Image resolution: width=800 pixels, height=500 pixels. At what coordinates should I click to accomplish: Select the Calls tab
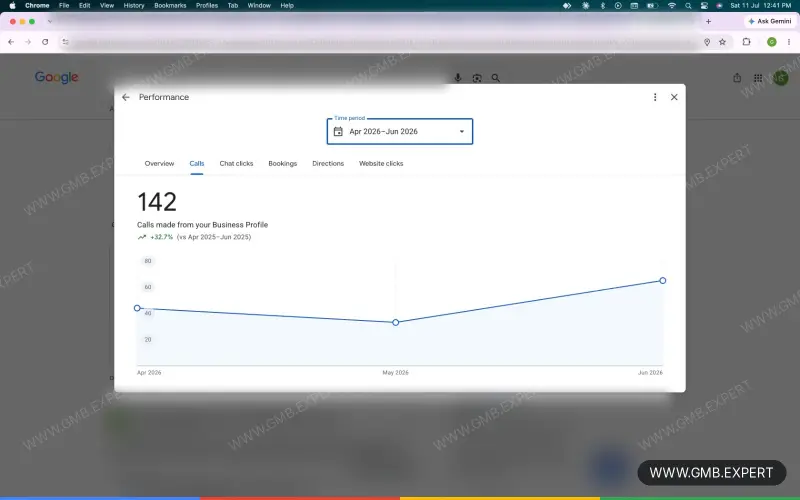(x=196, y=163)
